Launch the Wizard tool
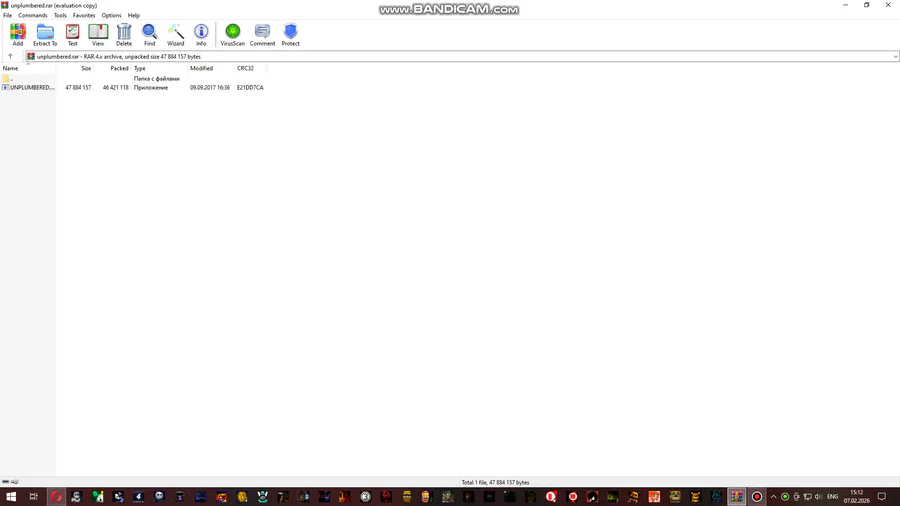Viewport: 900px width, 506px height. (175, 34)
